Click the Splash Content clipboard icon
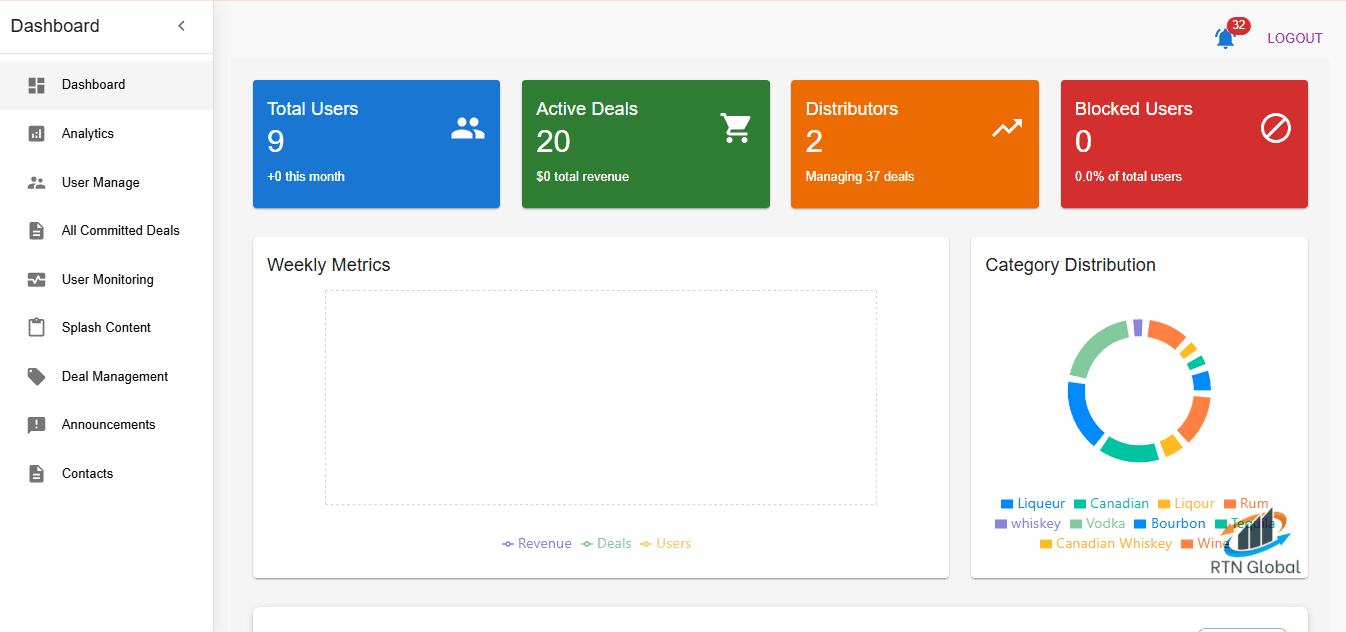 pos(37,327)
